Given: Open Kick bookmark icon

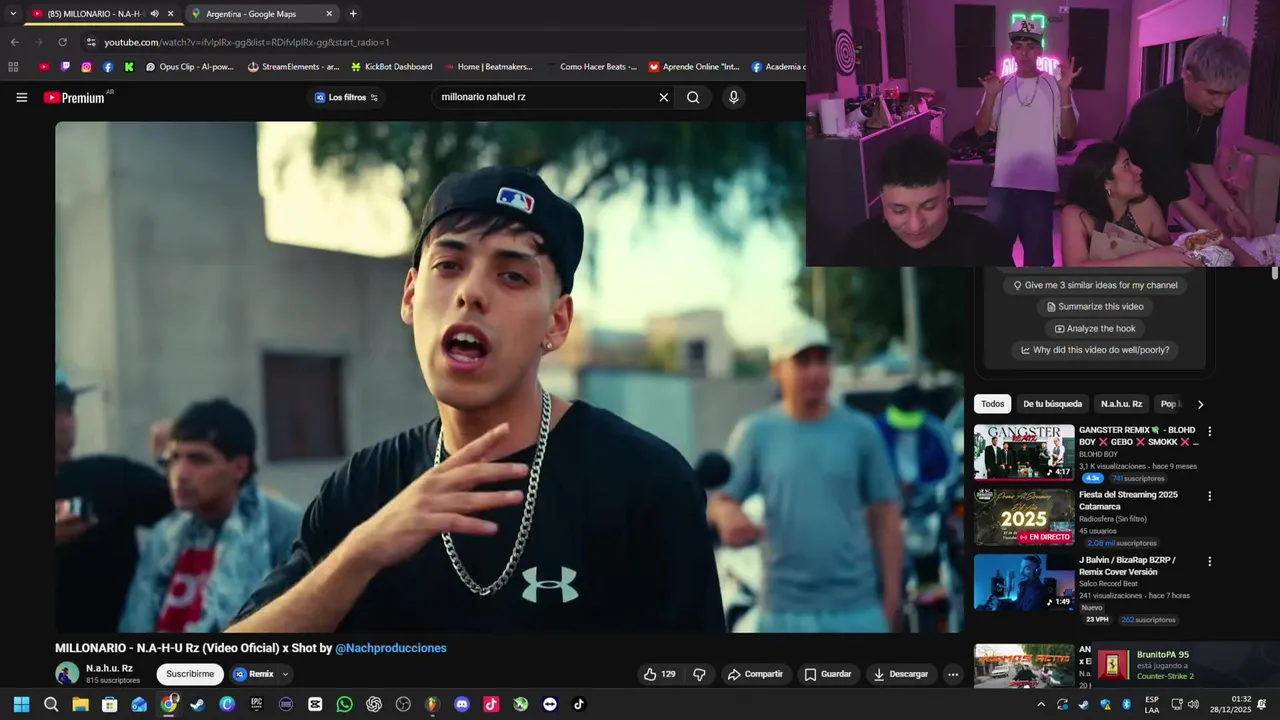Looking at the screenshot, I should click(129, 67).
